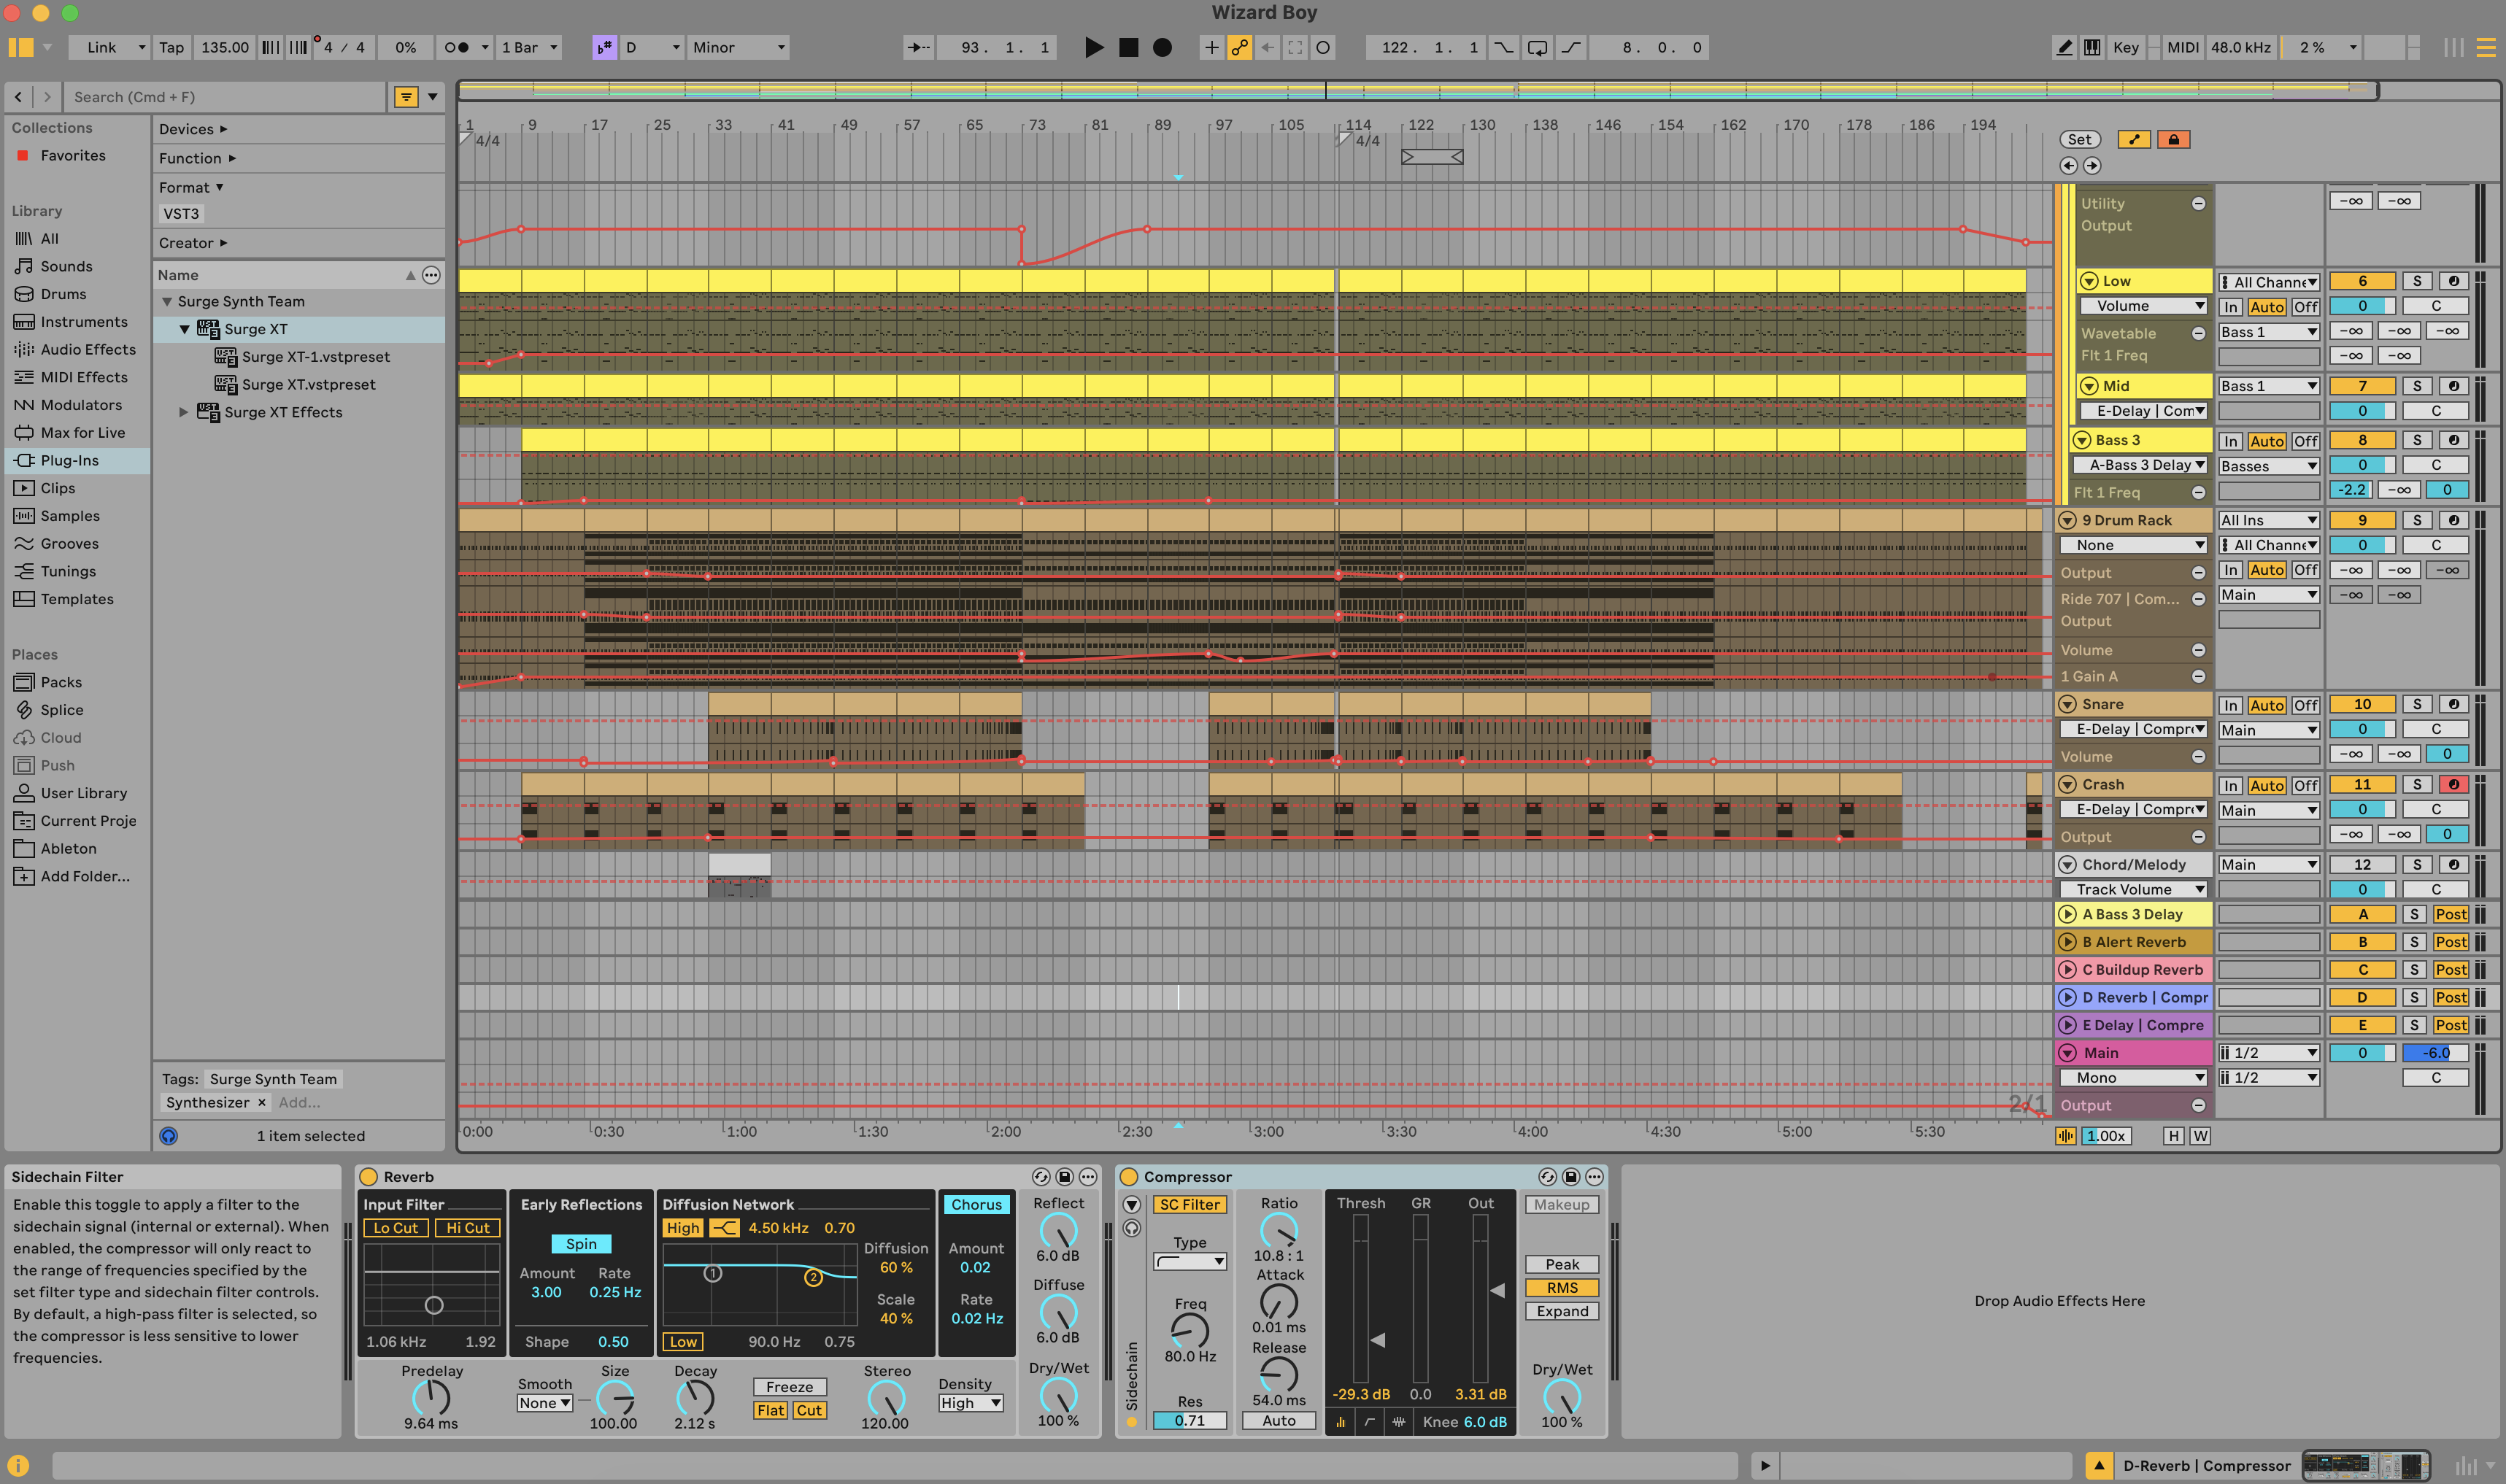This screenshot has height=1484, width=2506.
Task: Click the Arrangement Record button
Action: 1162,47
